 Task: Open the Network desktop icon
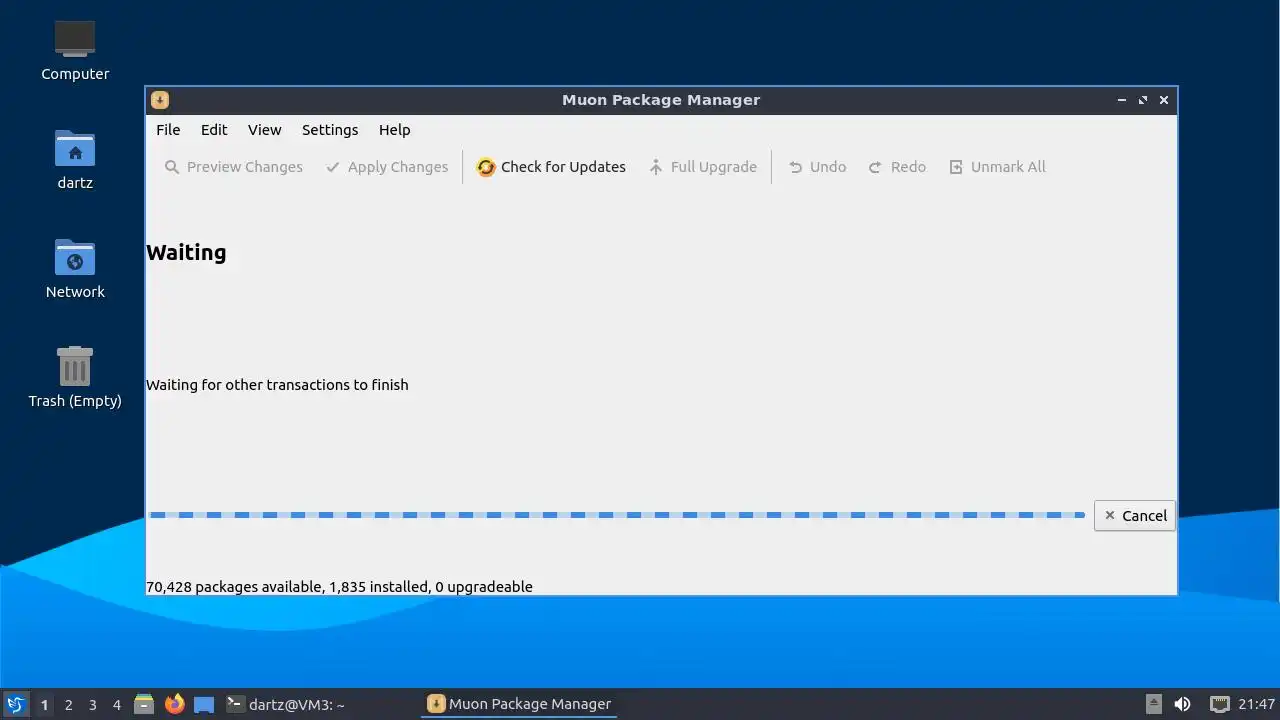pyautogui.click(x=75, y=268)
